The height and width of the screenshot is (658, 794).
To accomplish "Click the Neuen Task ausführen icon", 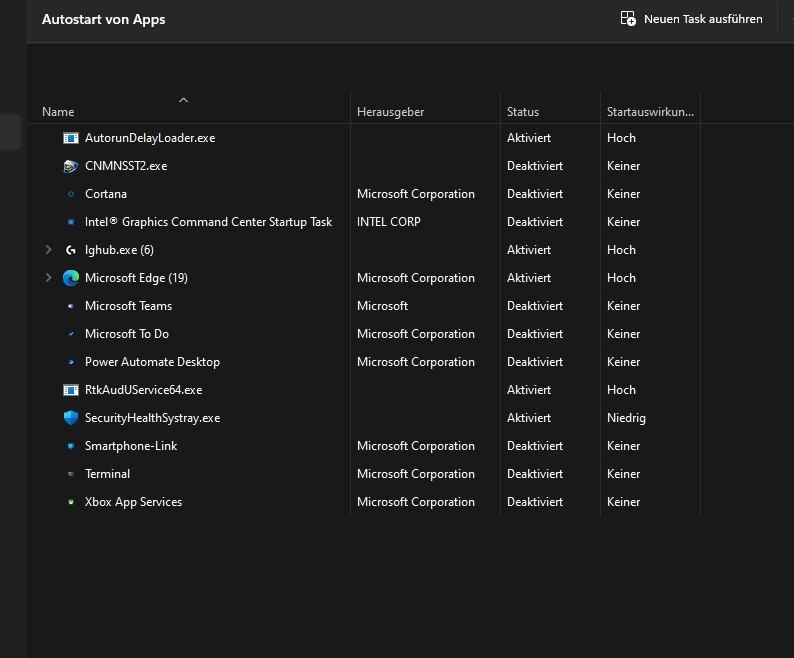I will 628,19.
